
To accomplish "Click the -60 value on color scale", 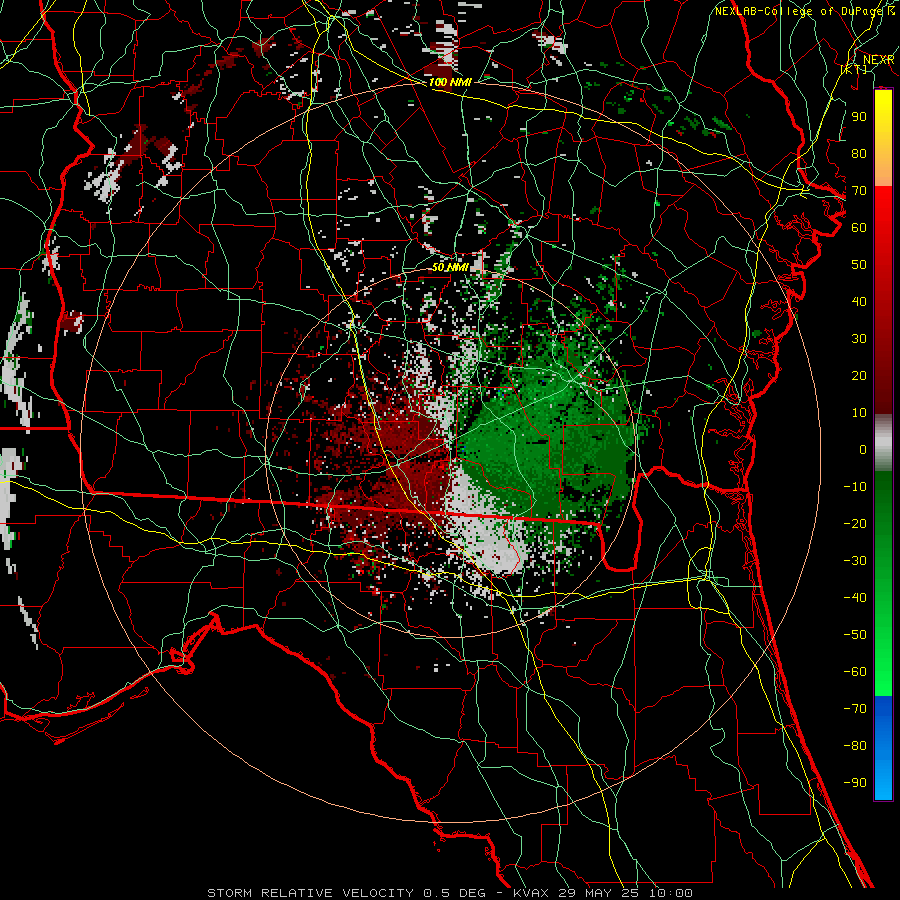I will pyautogui.click(x=855, y=672).
